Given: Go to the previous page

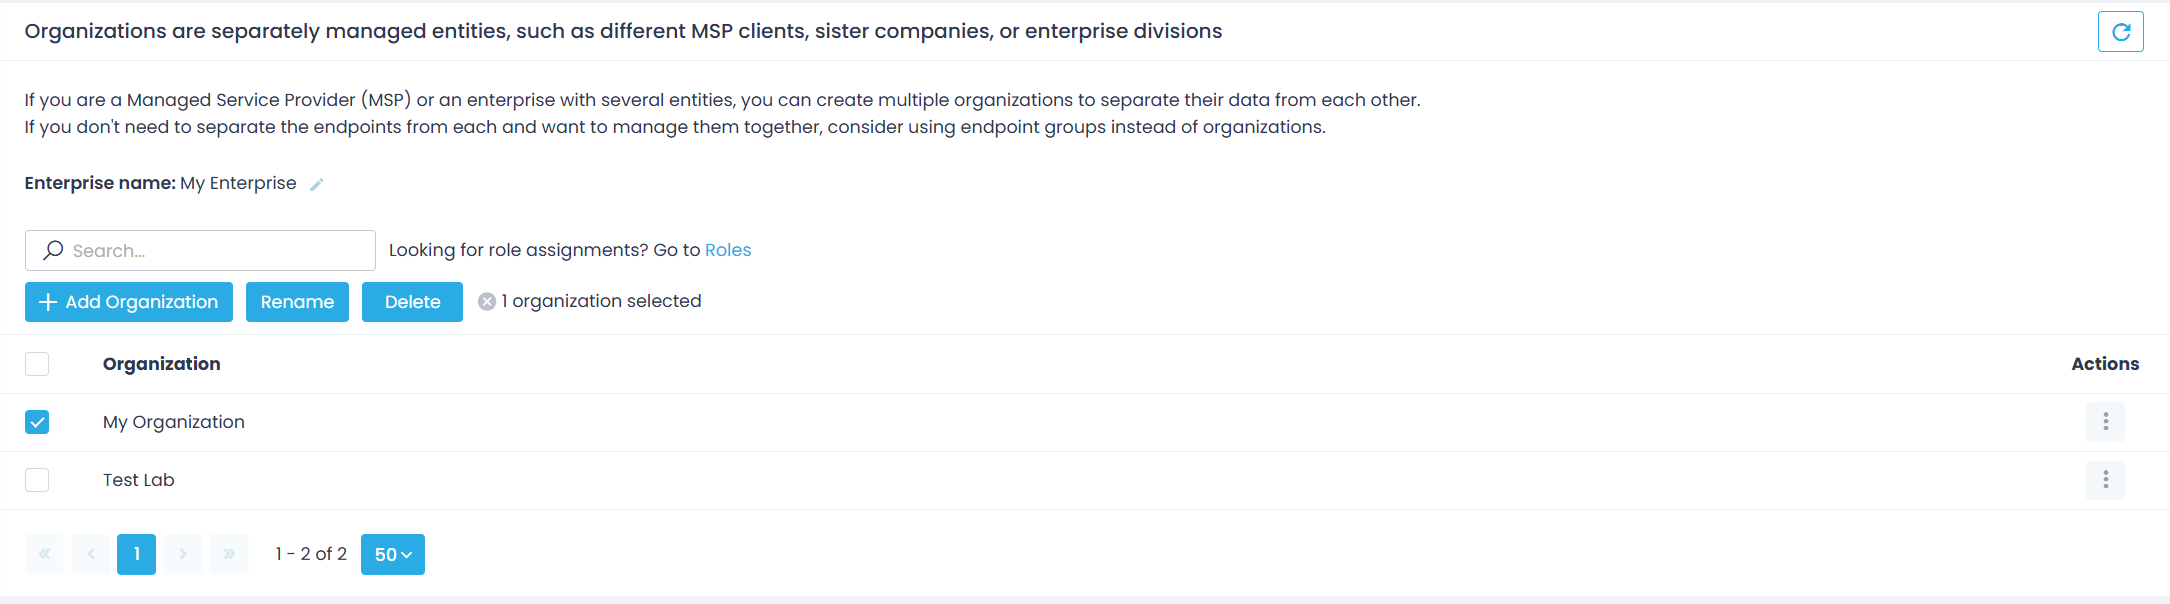Looking at the screenshot, I should [x=90, y=553].
